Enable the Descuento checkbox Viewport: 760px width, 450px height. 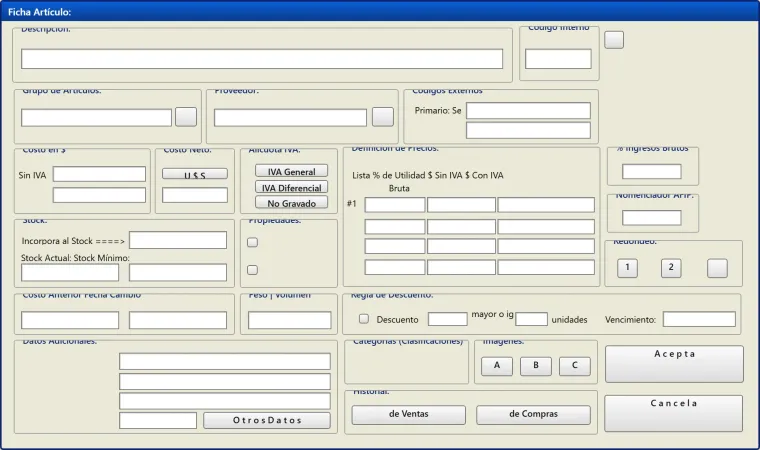click(x=364, y=319)
